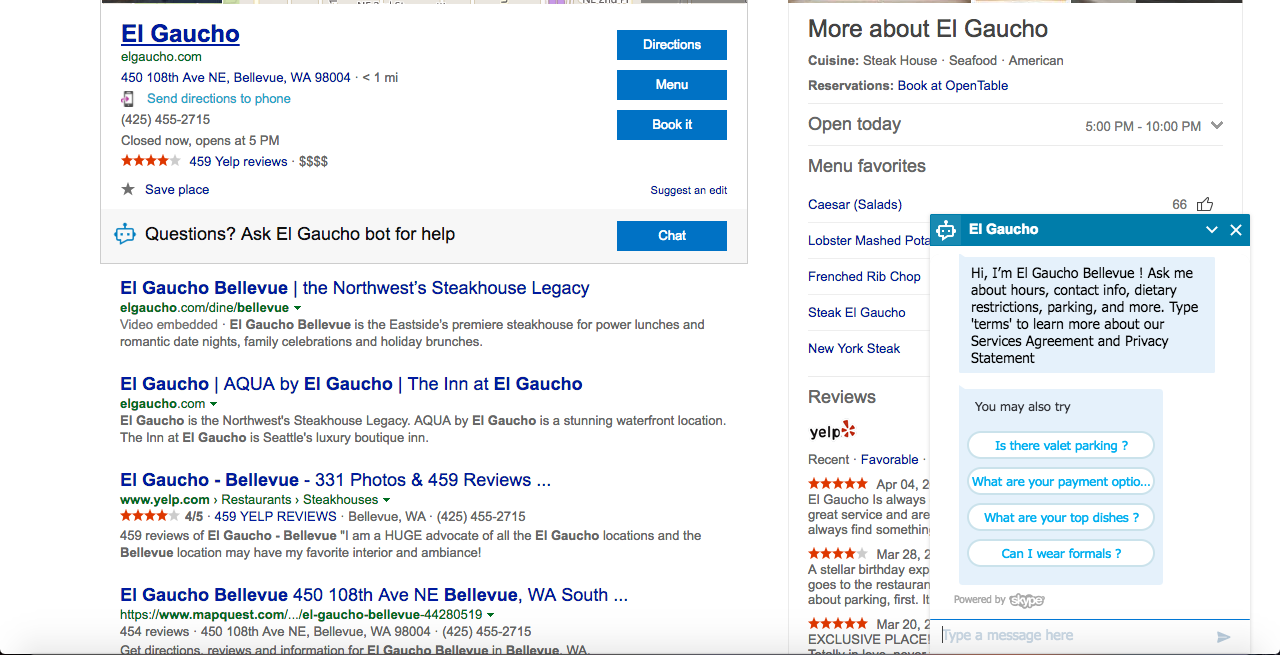The image size is (1280, 655).
Task: Get directions with the Directions button
Action: coord(672,45)
